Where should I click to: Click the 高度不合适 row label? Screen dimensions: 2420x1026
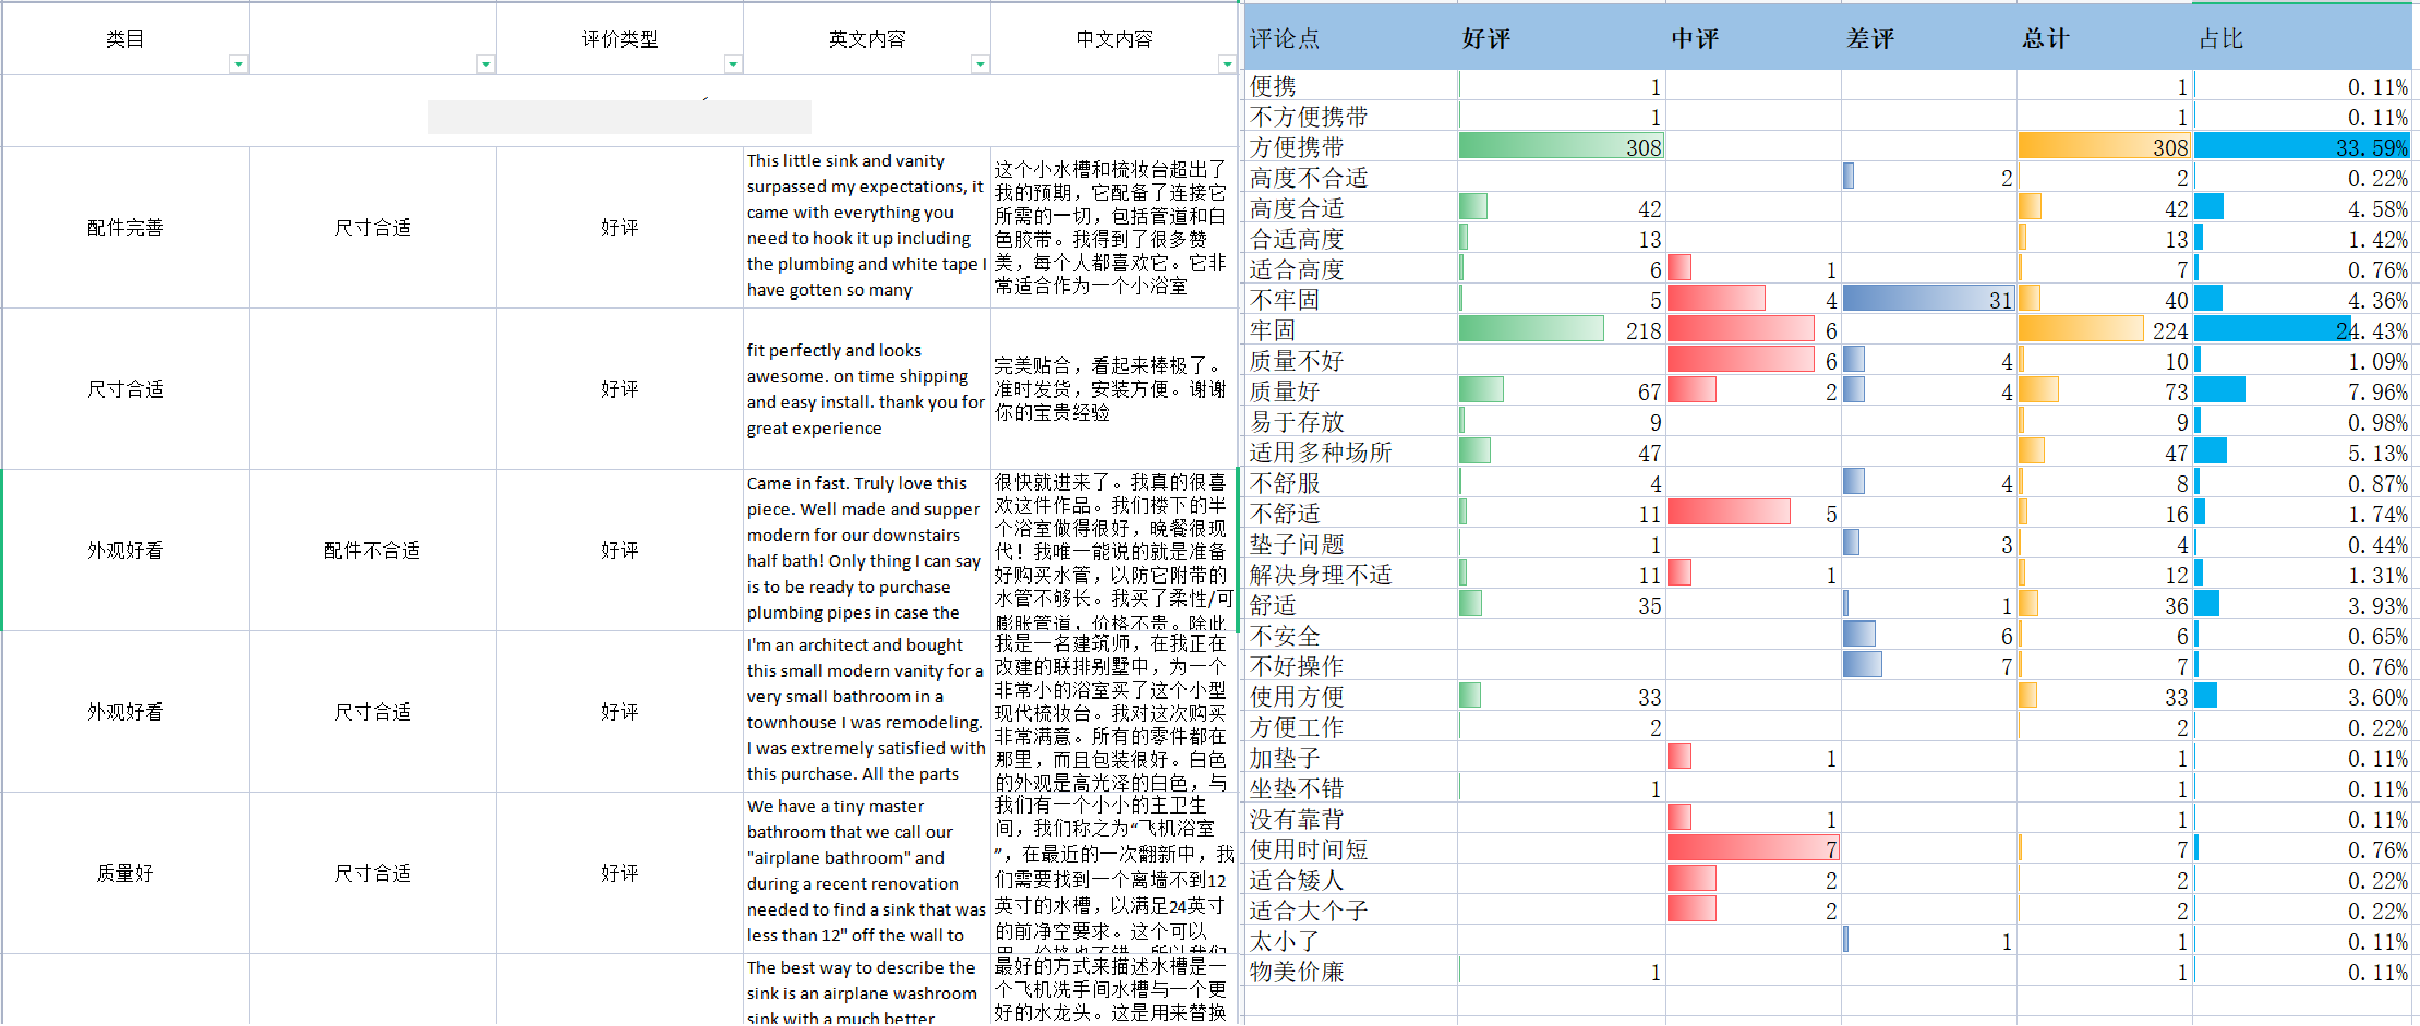1309,178
